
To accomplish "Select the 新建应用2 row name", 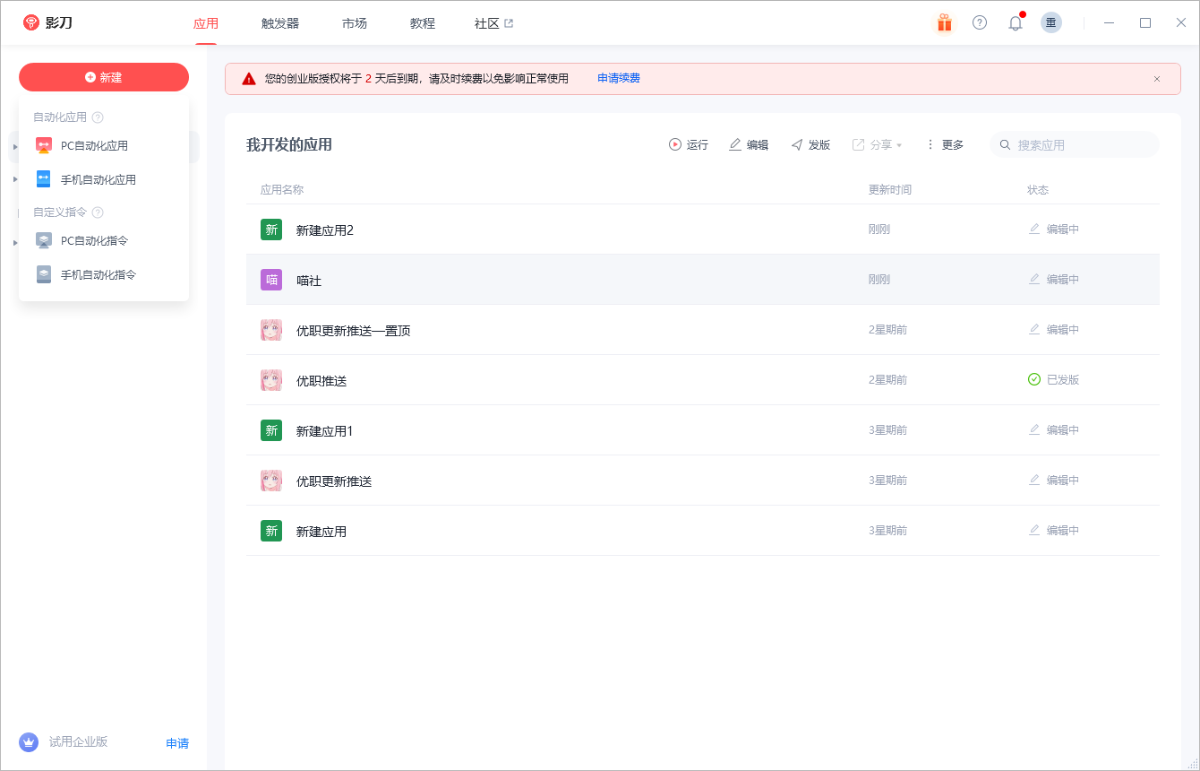I will point(325,230).
